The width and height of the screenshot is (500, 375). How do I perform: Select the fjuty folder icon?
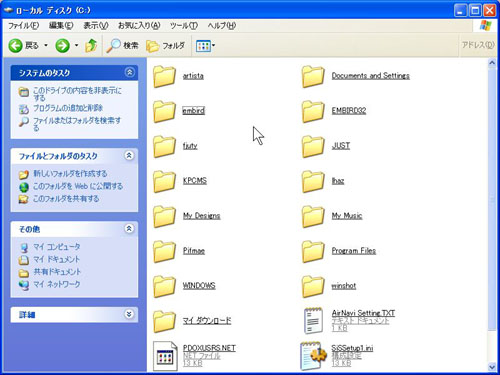[164, 146]
